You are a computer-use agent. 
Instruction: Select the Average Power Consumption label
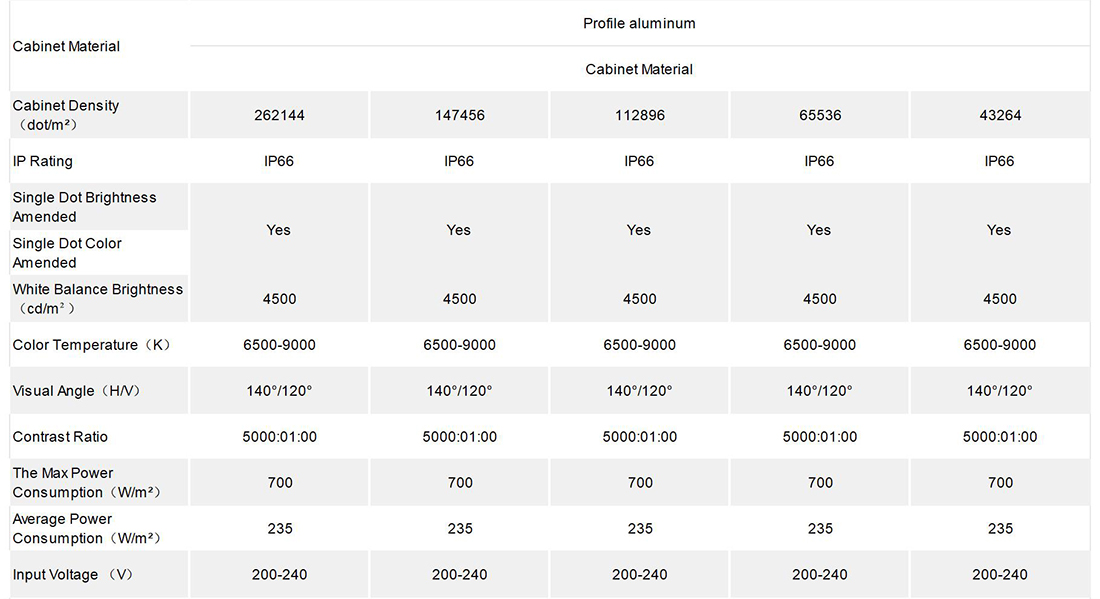pos(87,529)
